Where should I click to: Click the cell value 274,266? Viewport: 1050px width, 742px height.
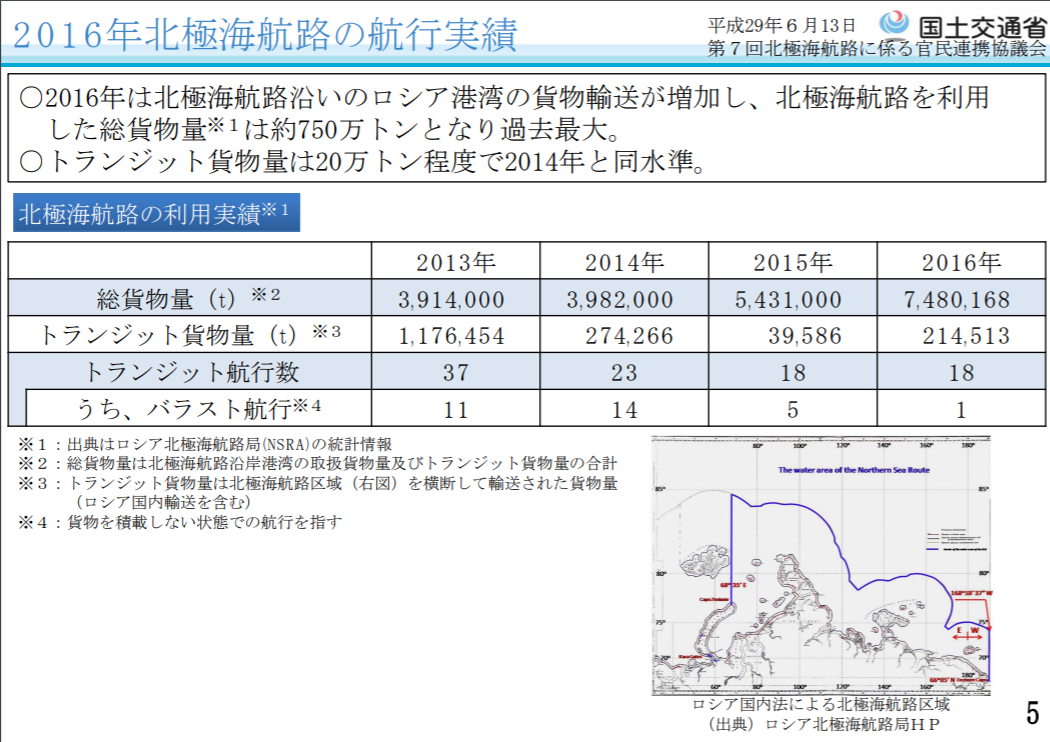629,336
